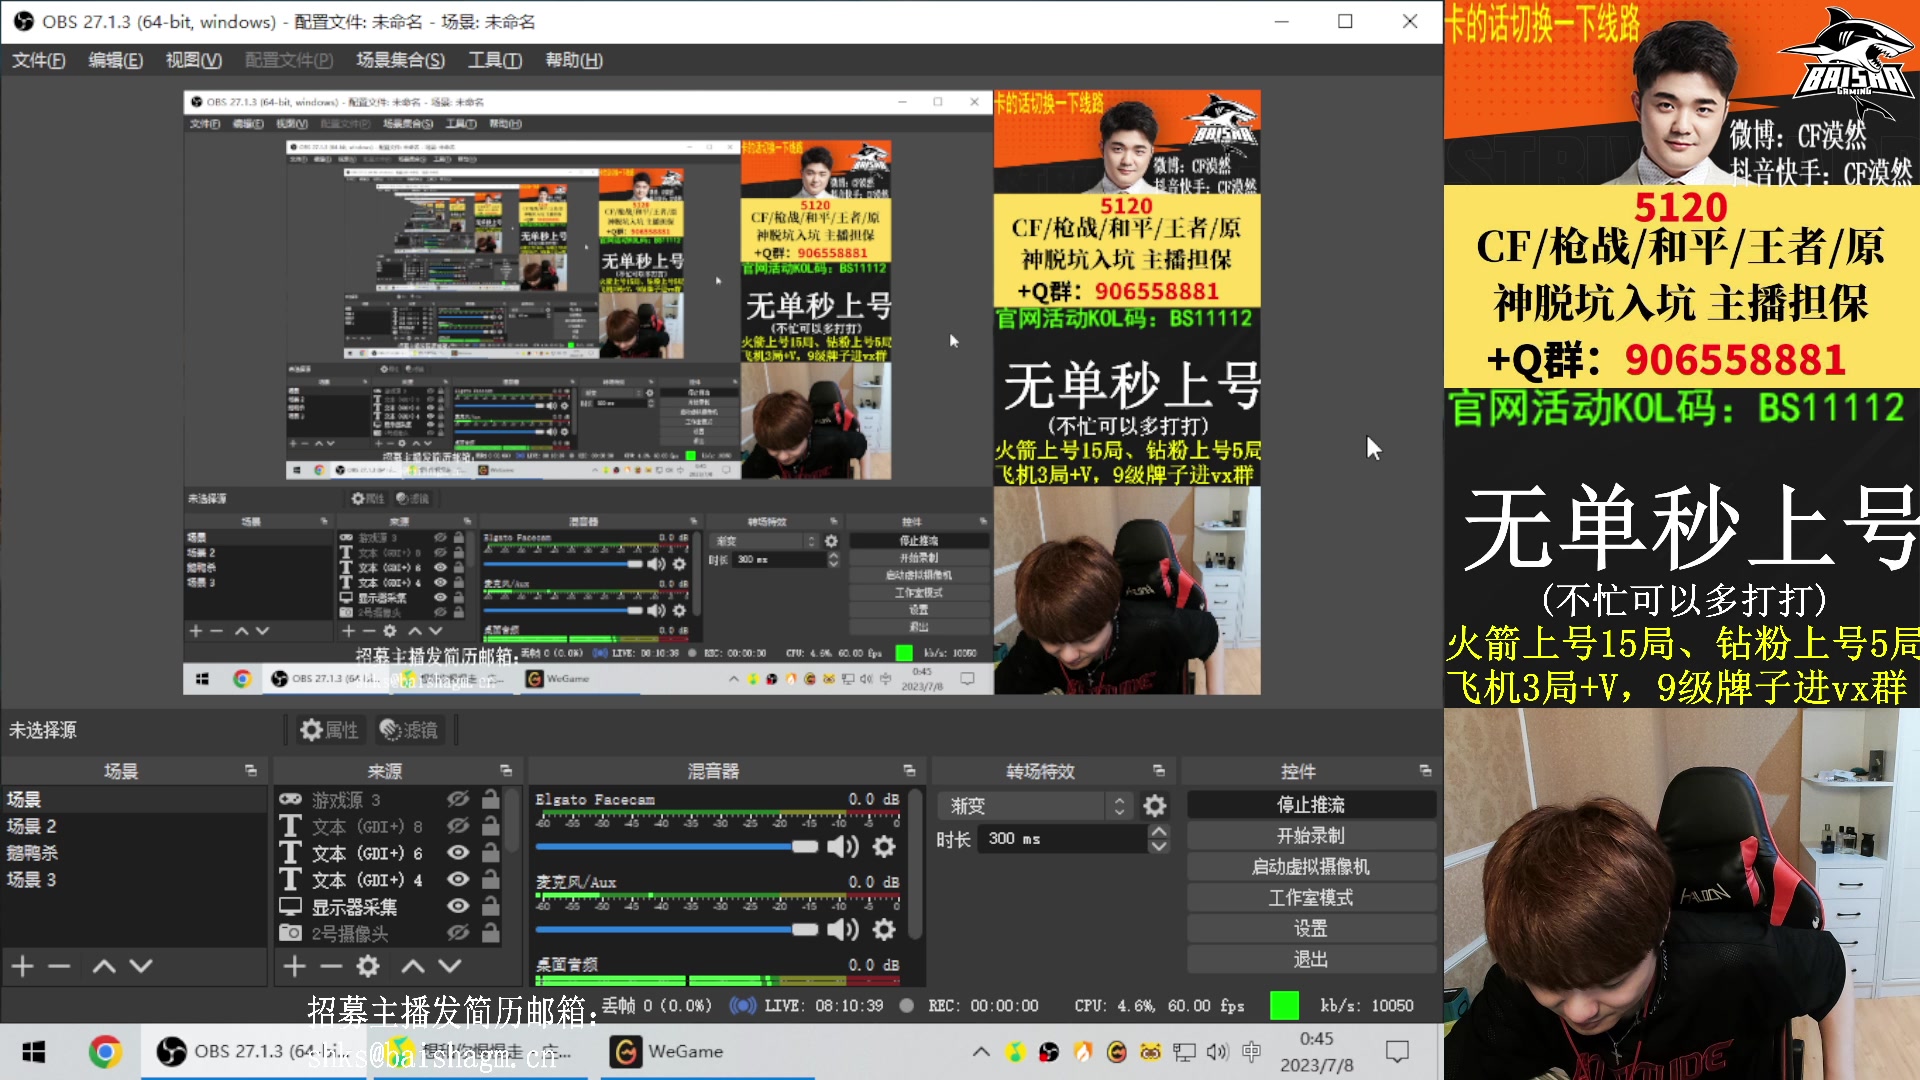The image size is (1920, 1080).
Task: Move scene down in the list
Action: tap(141, 966)
